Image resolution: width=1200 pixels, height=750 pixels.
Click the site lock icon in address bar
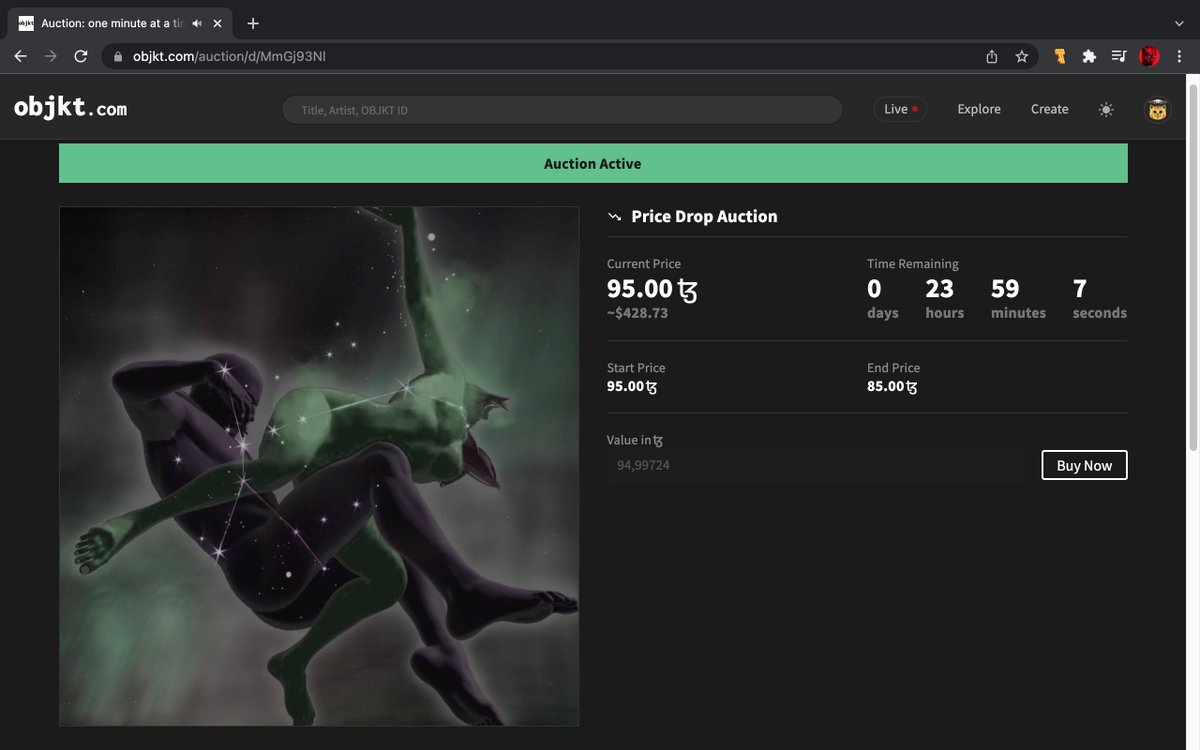click(x=117, y=57)
